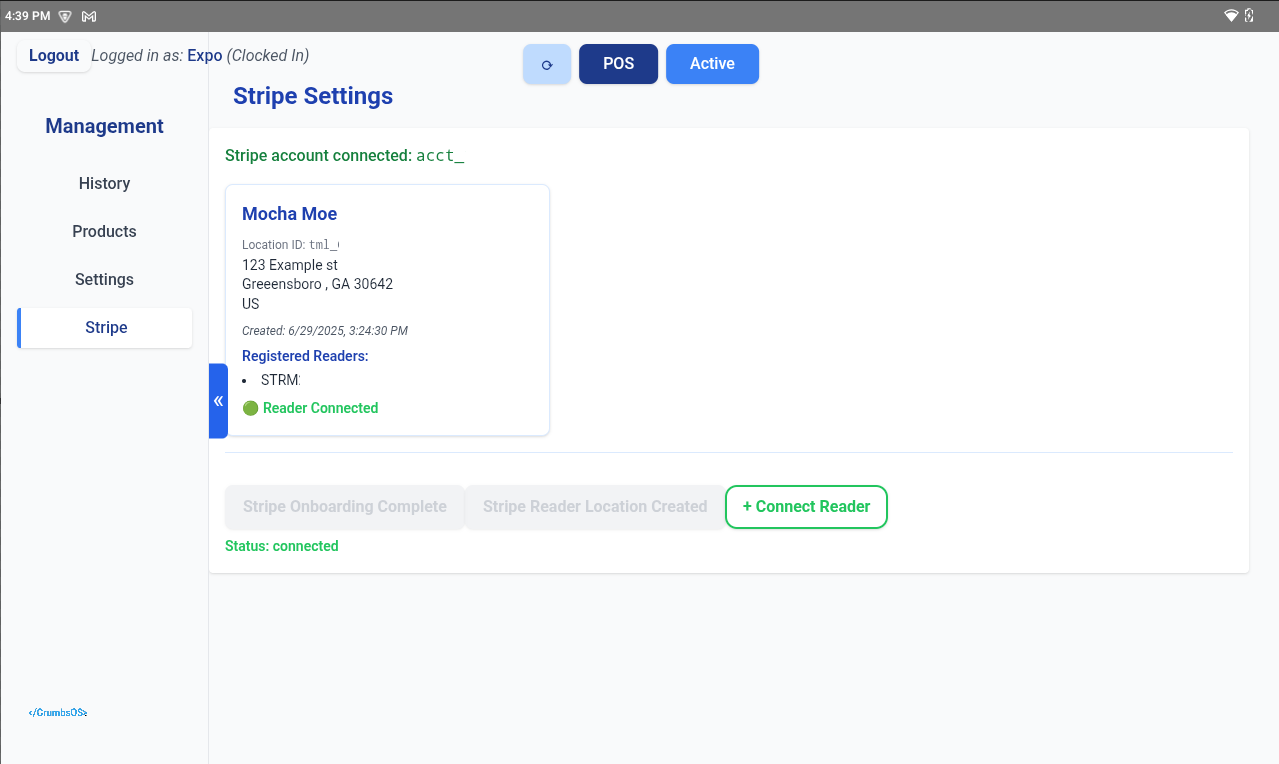Click the green Reader Connected indicator
This screenshot has height=764, width=1279.
[x=310, y=408]
